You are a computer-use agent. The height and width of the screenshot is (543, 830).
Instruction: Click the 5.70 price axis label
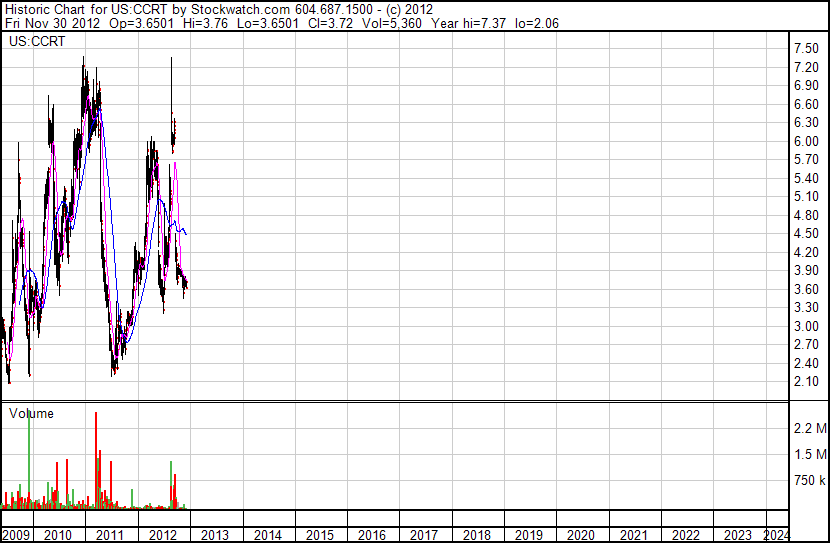[x=806, y=159]
